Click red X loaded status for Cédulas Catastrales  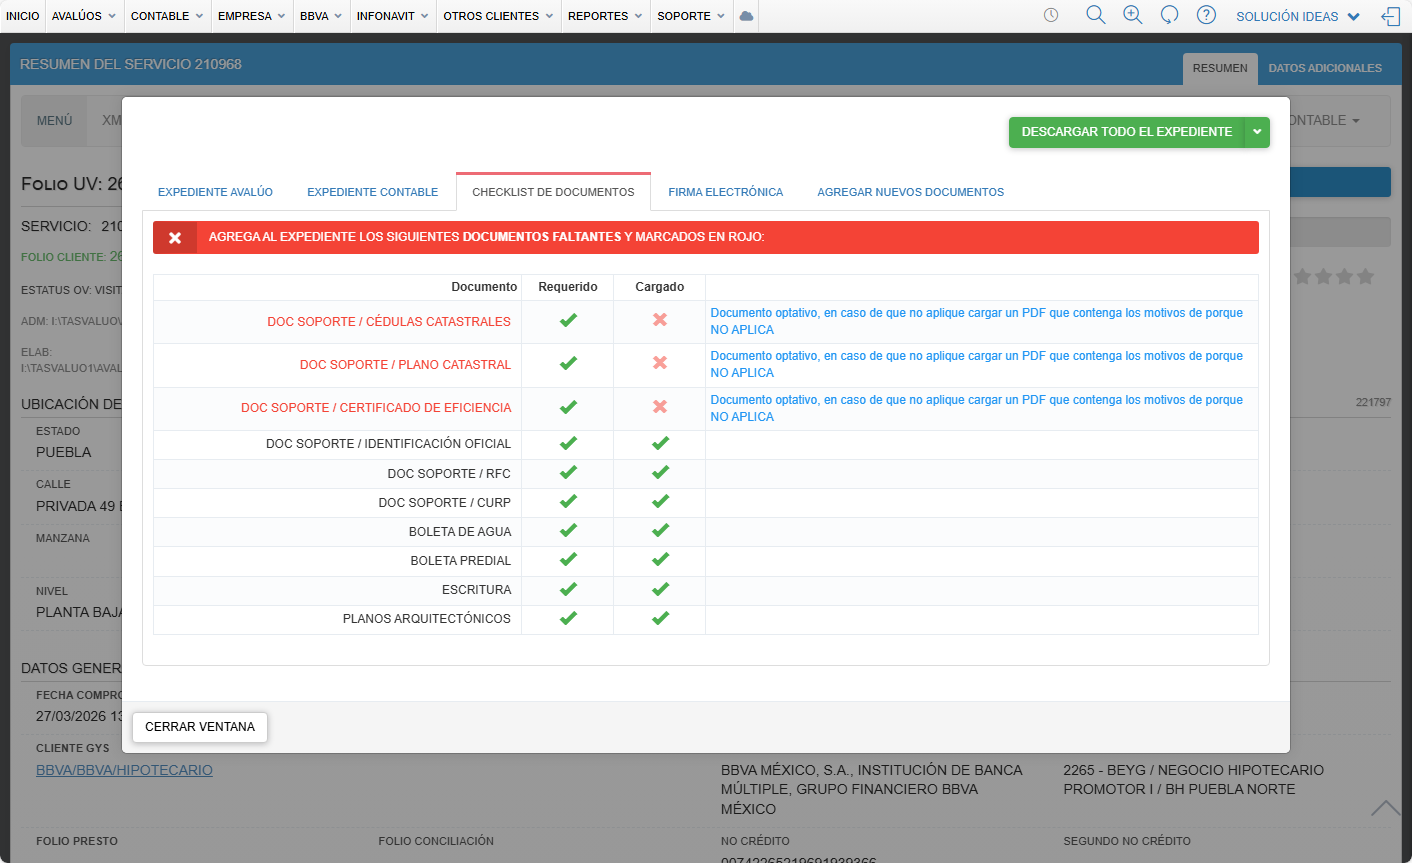[x=660, y=320]
